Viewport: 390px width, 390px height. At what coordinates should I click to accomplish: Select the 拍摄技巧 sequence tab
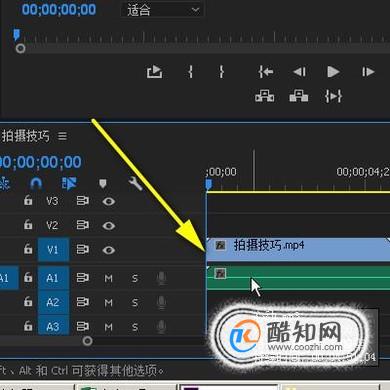(25, 136)
